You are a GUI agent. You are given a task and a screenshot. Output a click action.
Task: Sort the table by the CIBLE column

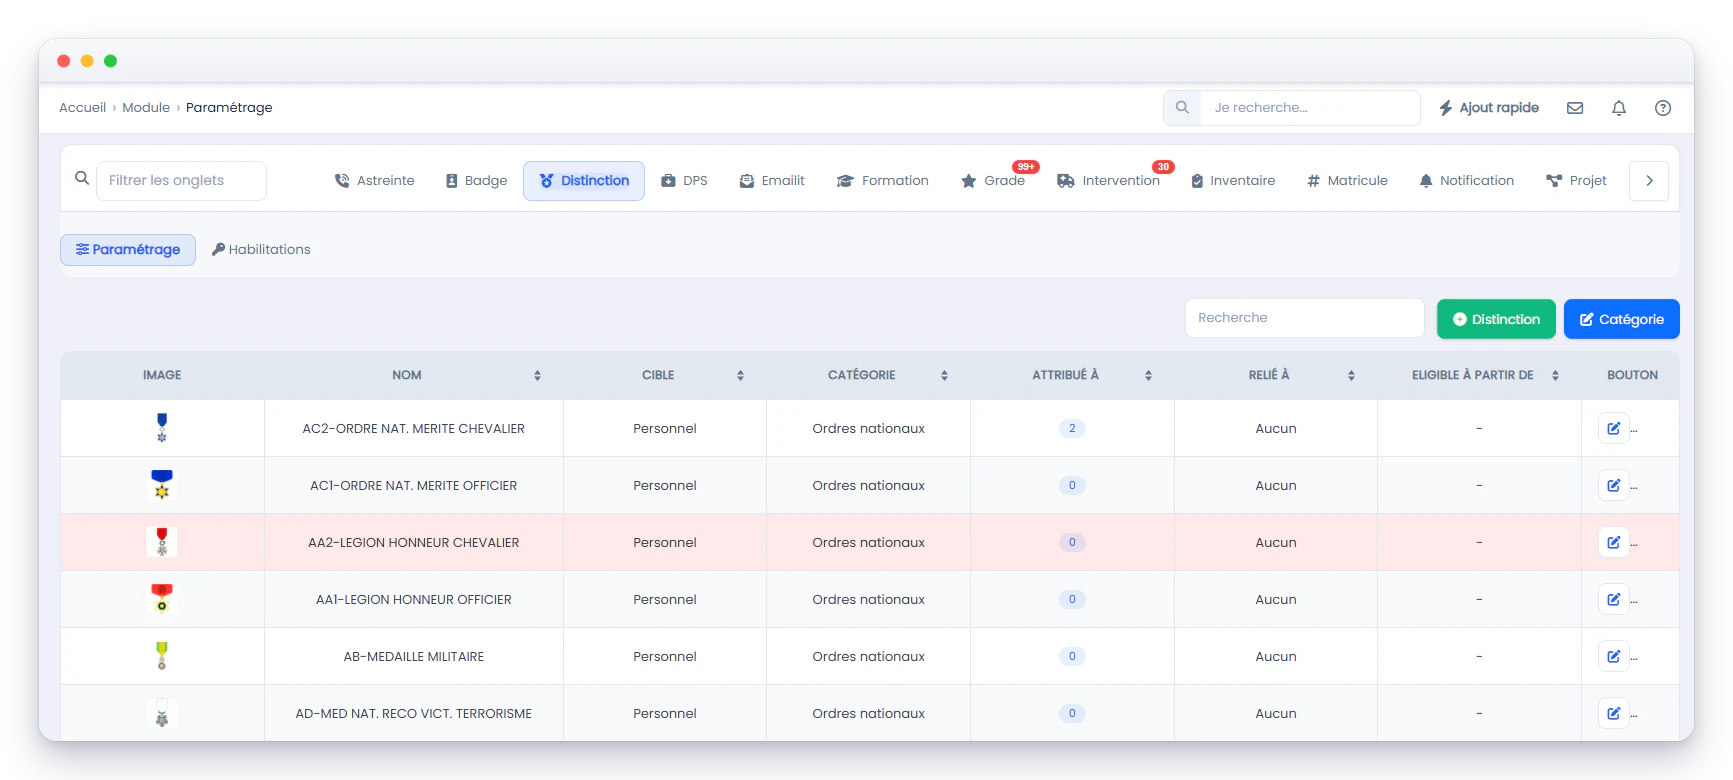tap(740, 376)
